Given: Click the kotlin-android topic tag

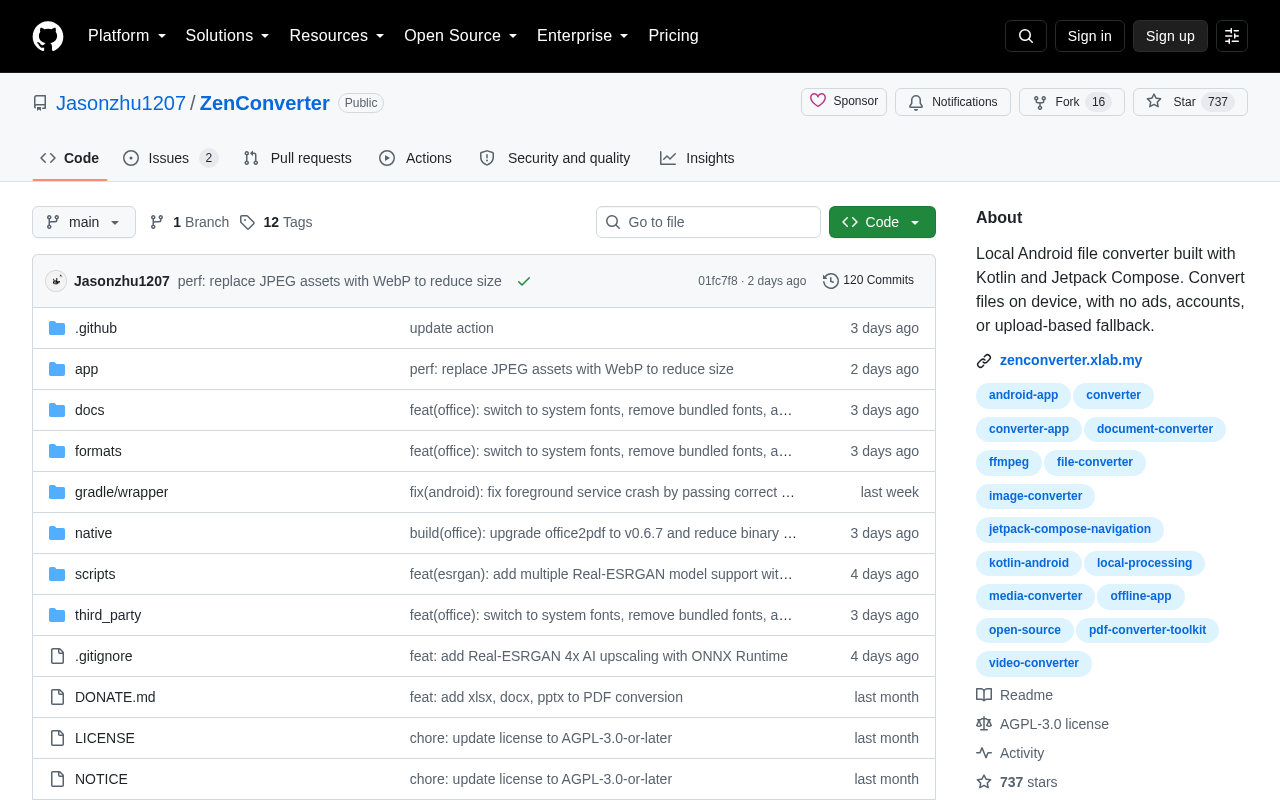Looking at the screenshot, I should [x=1029, y=564].
